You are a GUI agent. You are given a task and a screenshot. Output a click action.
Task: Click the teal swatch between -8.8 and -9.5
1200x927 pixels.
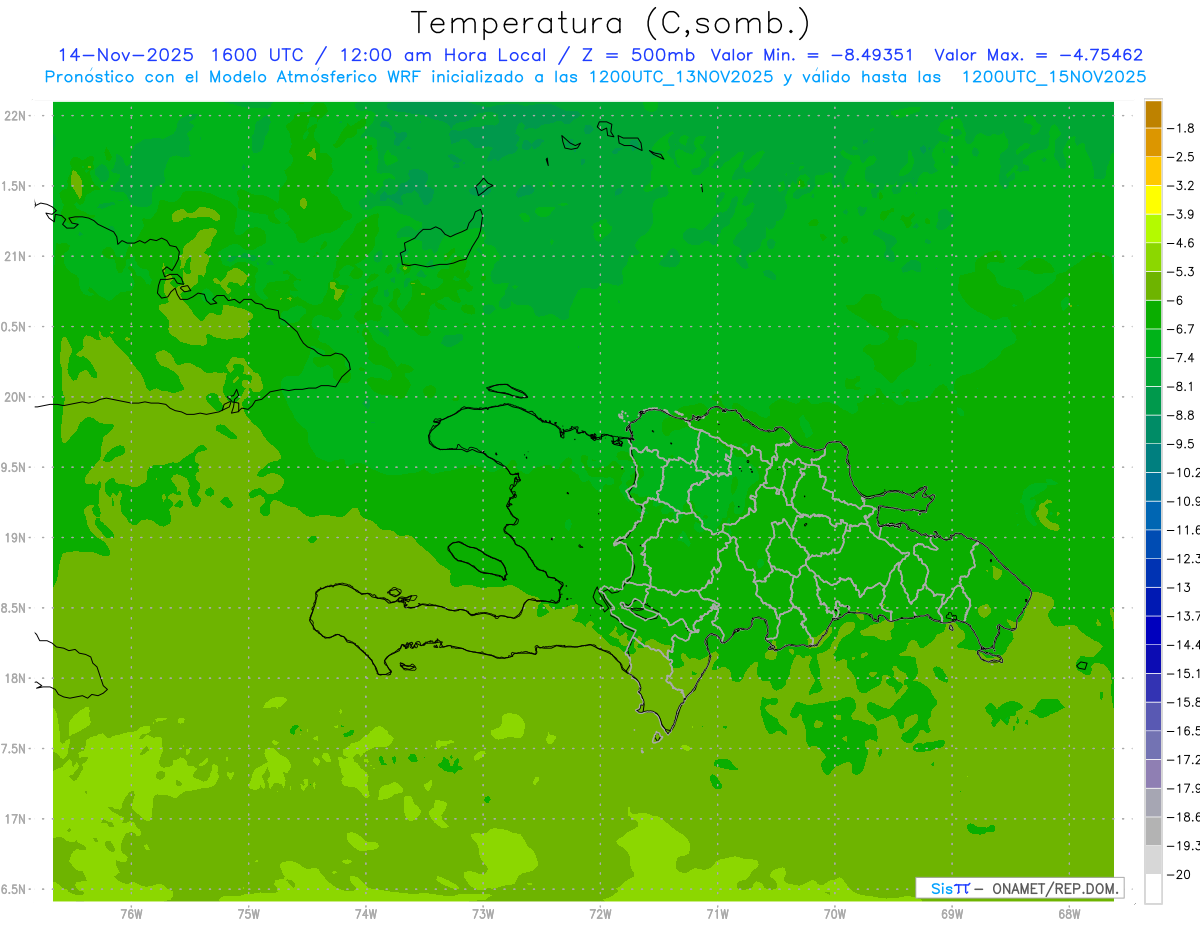tap(1153, 430)
